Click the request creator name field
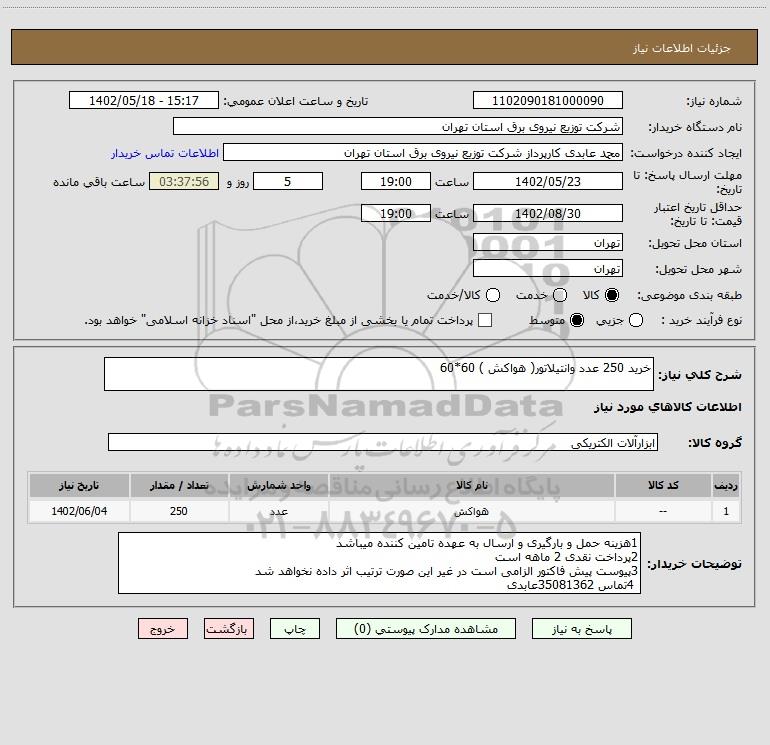This screenshot has width=770, height=745. coord(423,153)
